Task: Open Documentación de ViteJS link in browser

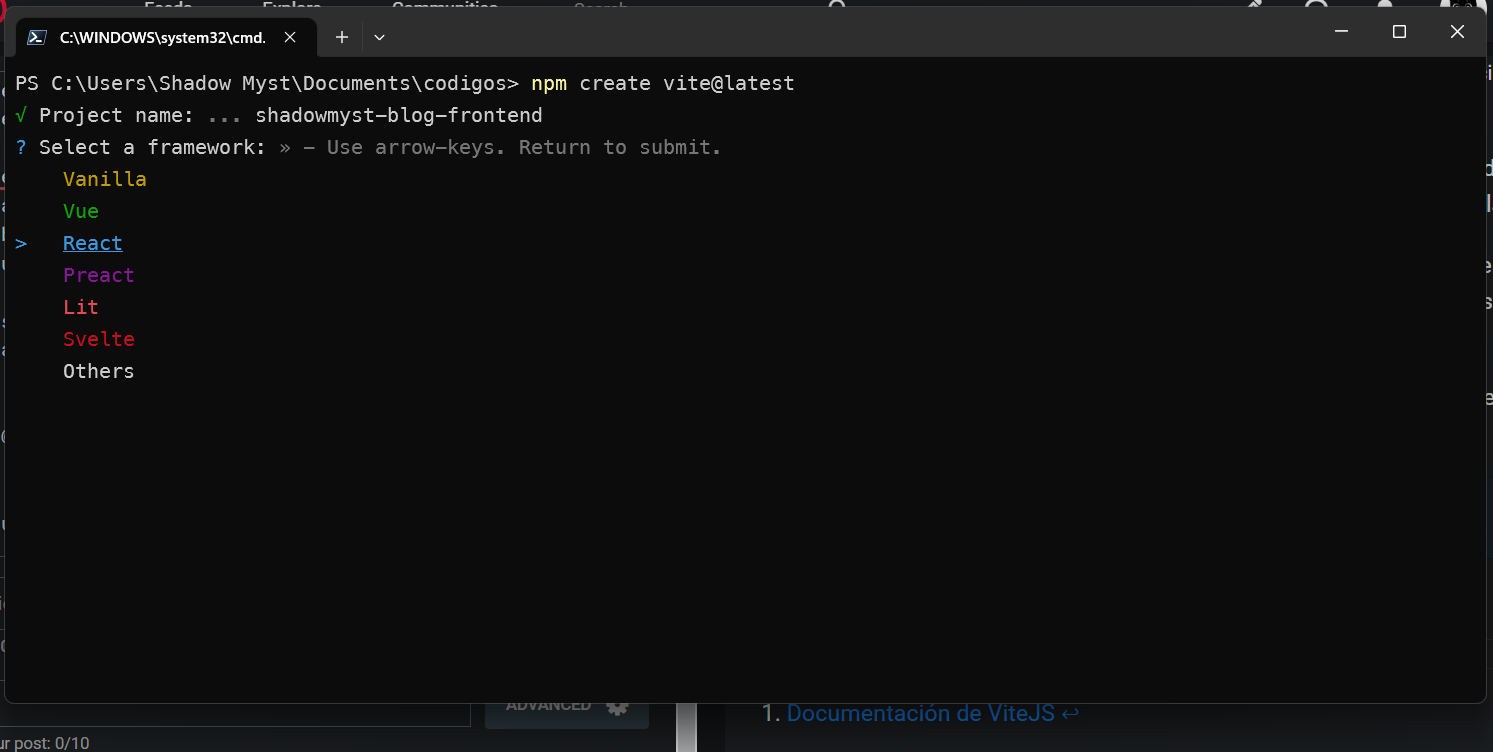Action: pyautogui.click(x=921, y=714)
